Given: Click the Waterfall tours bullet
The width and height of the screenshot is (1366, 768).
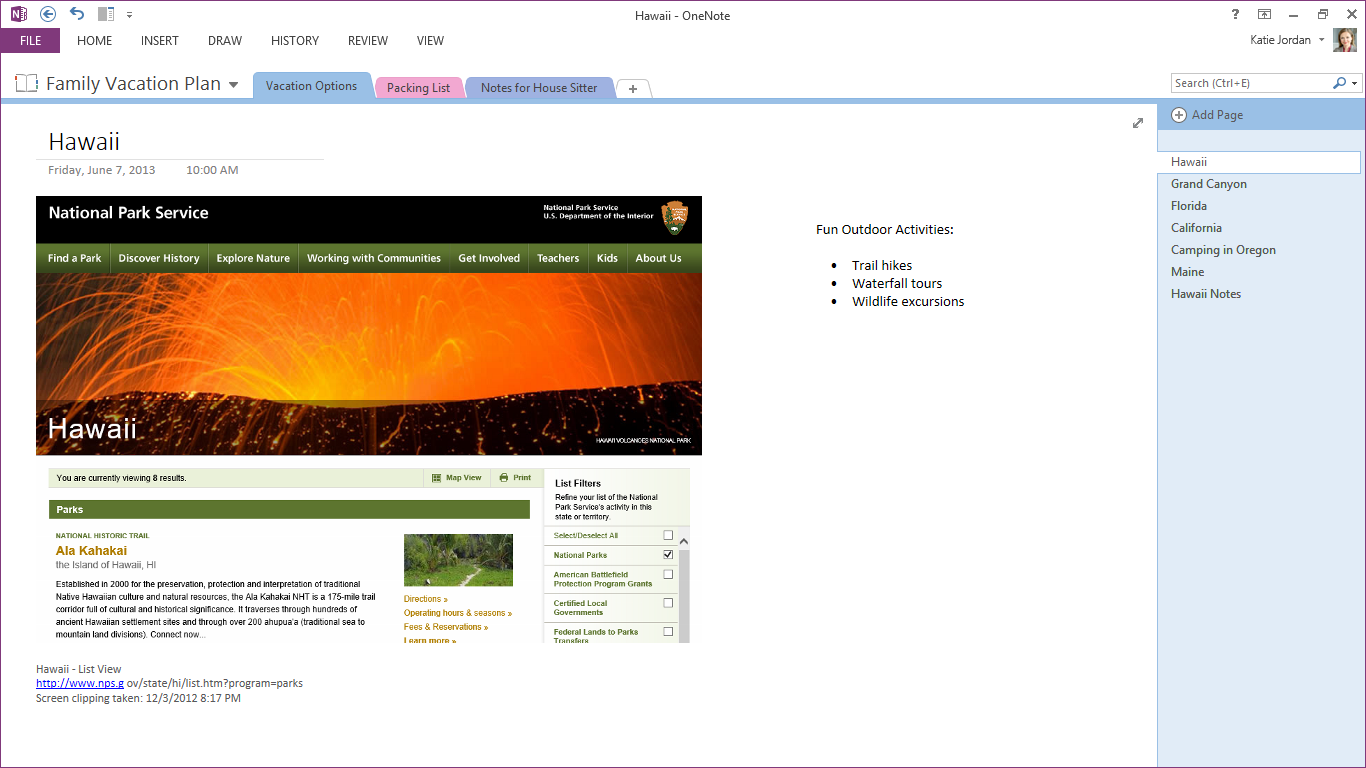Looking at the screenshot, I should [x=897, y=284].
